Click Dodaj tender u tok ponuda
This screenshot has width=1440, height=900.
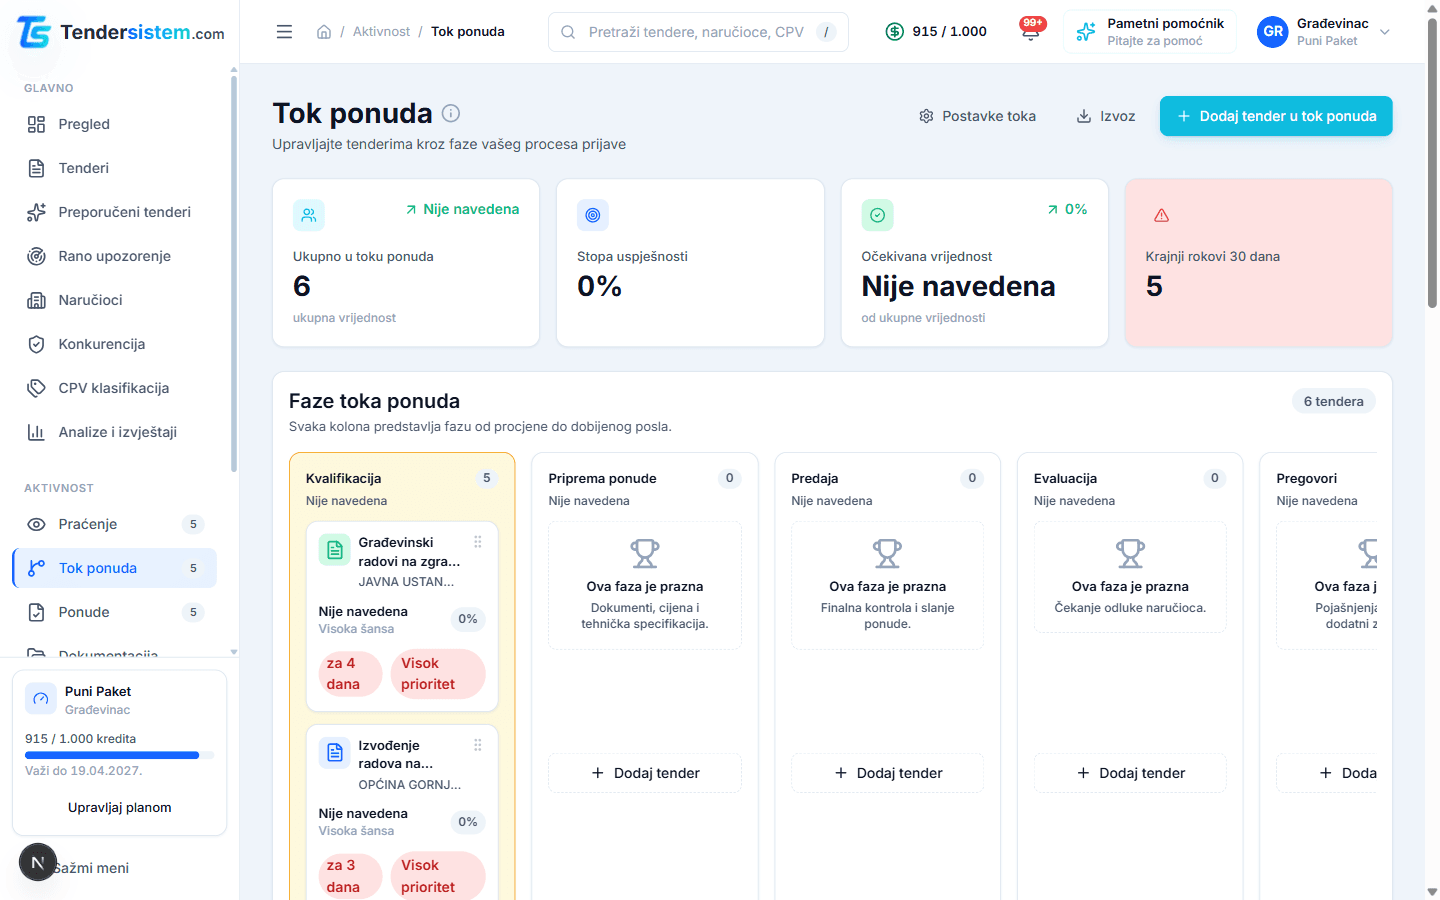1276,116
